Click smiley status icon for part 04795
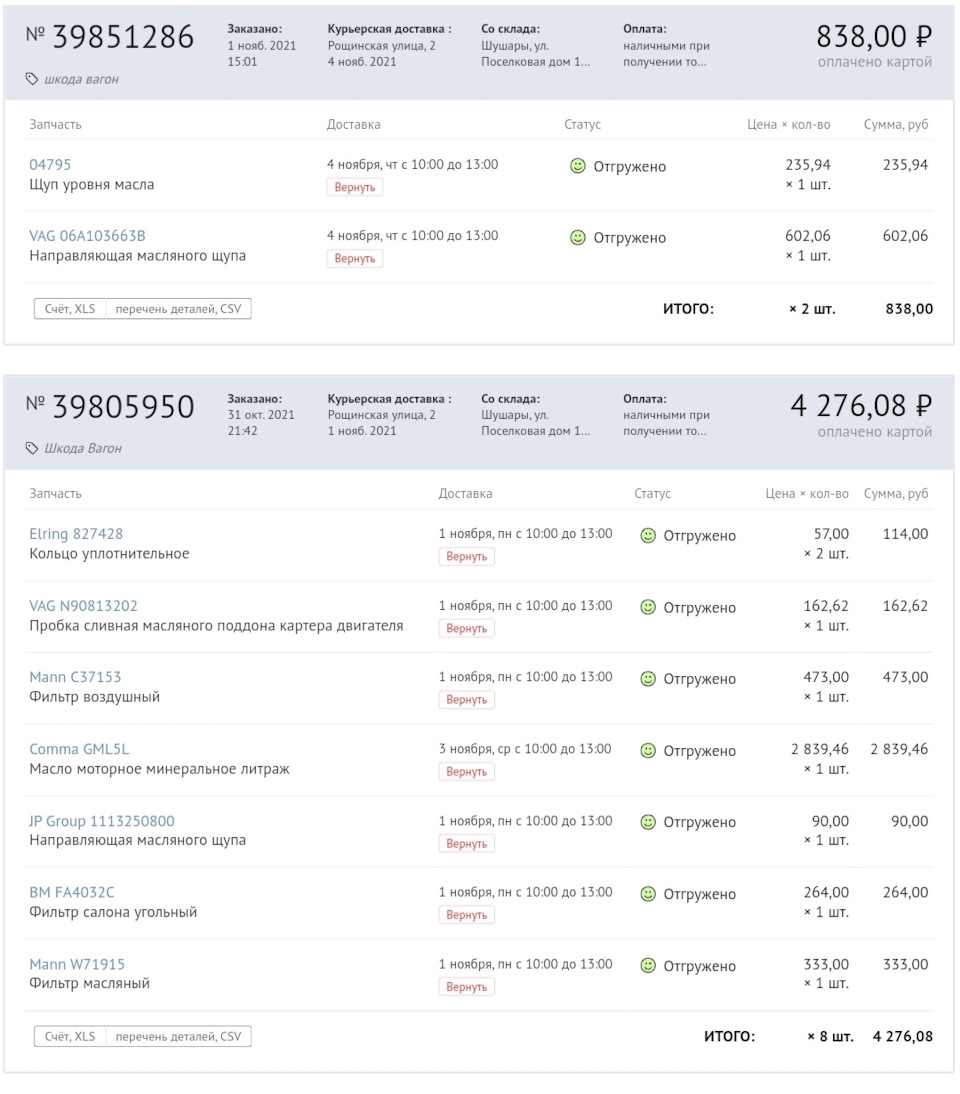 point(577,166)
